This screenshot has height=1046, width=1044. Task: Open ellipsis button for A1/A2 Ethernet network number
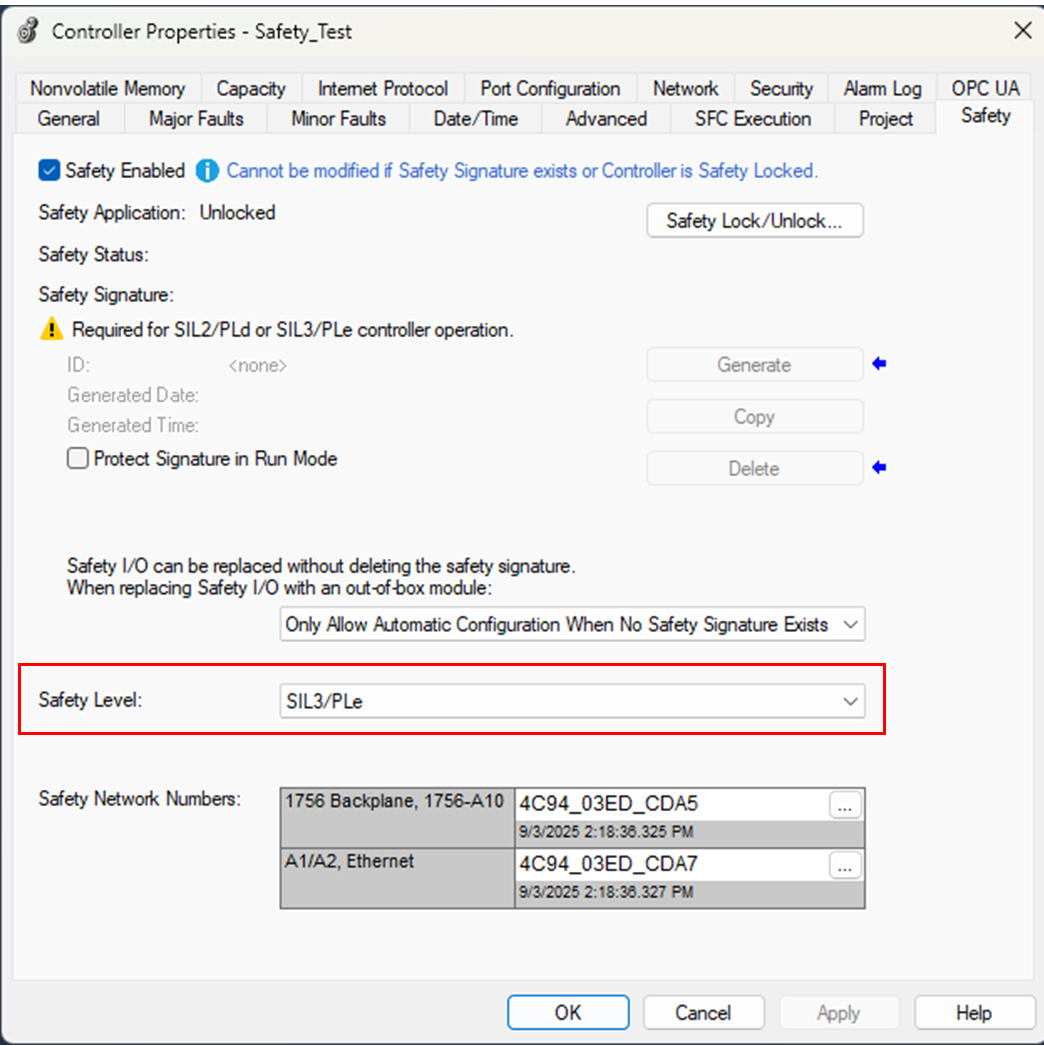[x=845, y=866]
